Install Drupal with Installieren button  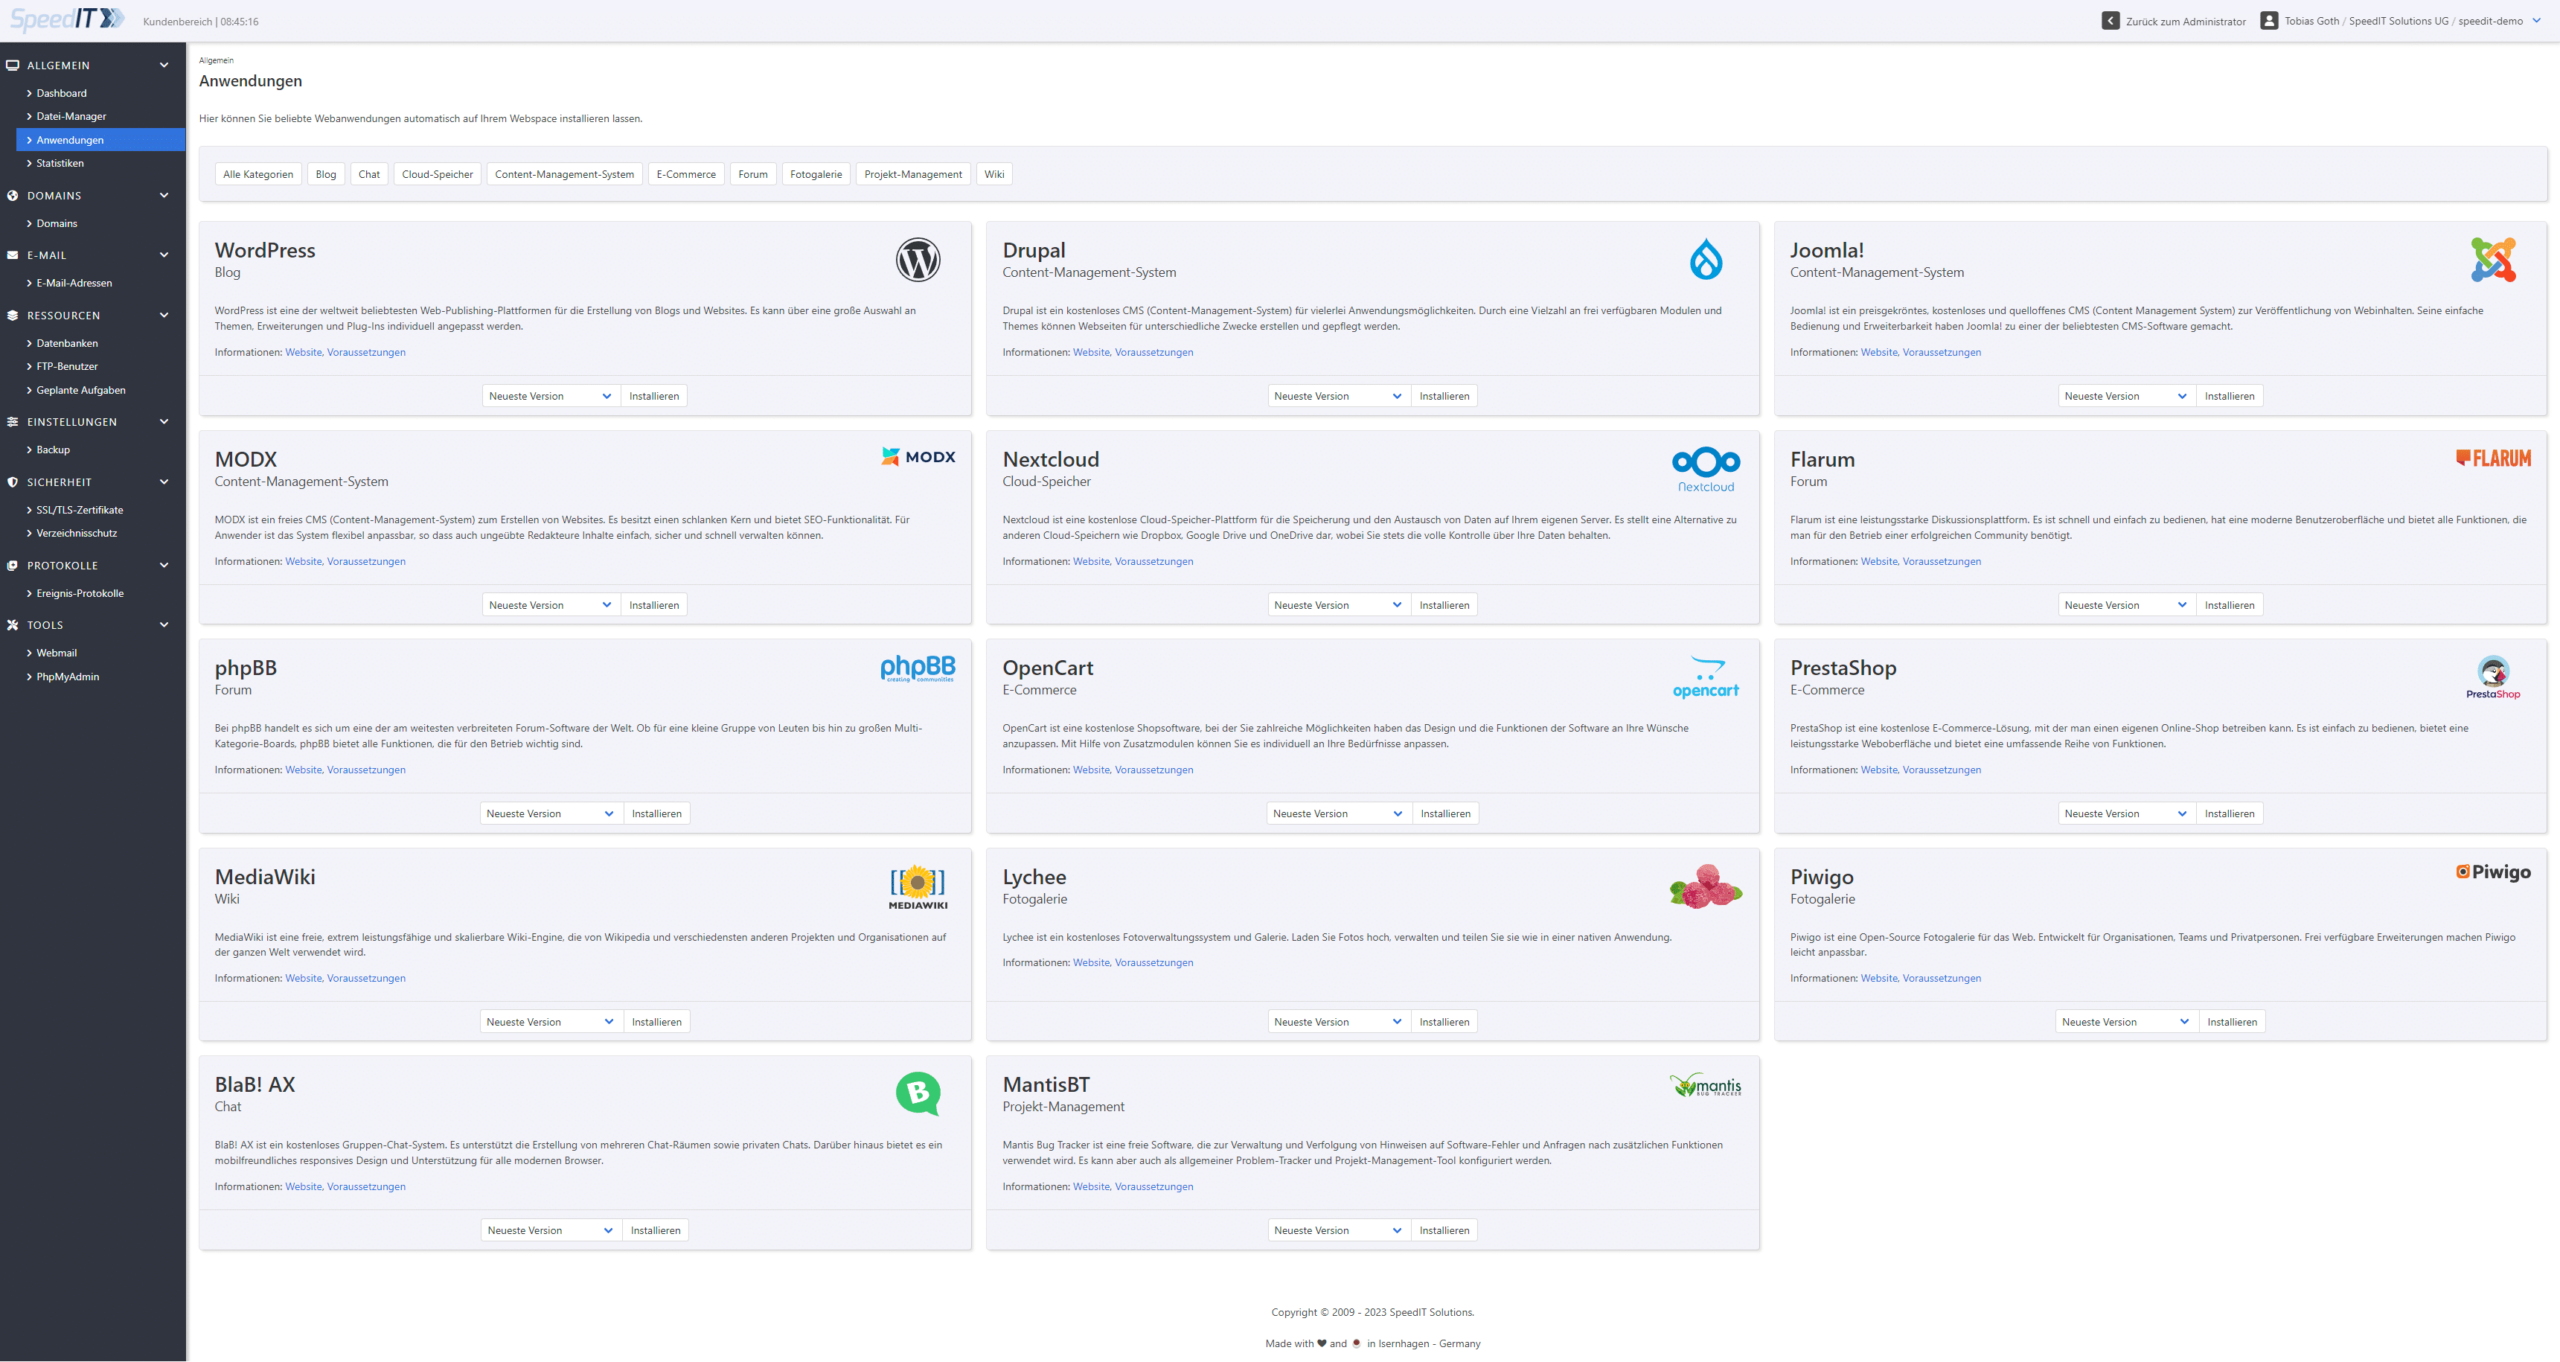coord(1444,396)
